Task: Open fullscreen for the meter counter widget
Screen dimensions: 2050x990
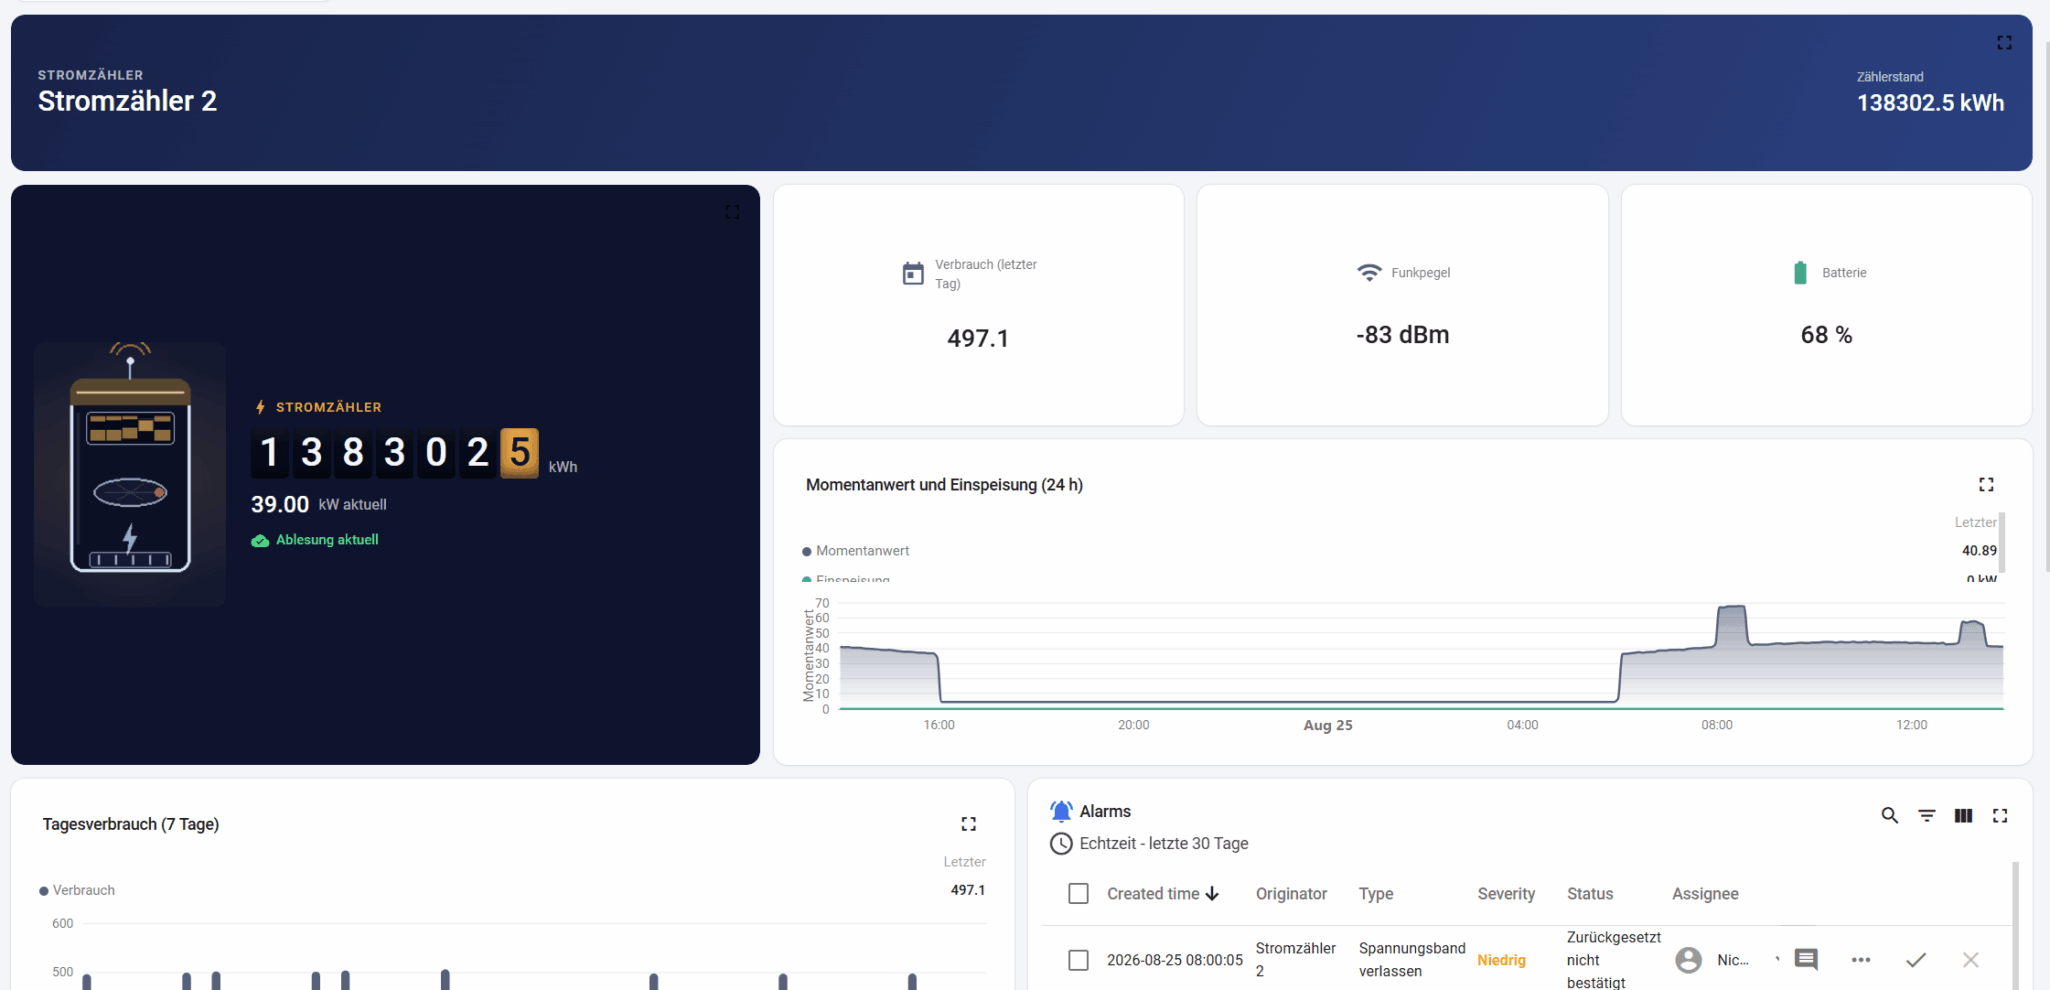Action: point(732,212)
